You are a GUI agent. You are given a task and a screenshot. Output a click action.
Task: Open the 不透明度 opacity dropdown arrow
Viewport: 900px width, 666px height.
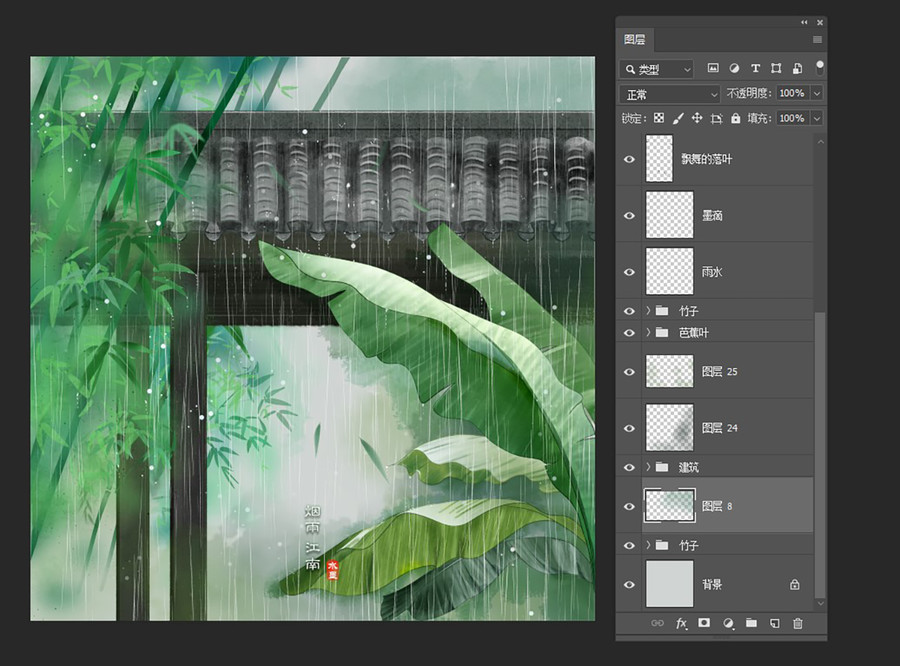817,93
